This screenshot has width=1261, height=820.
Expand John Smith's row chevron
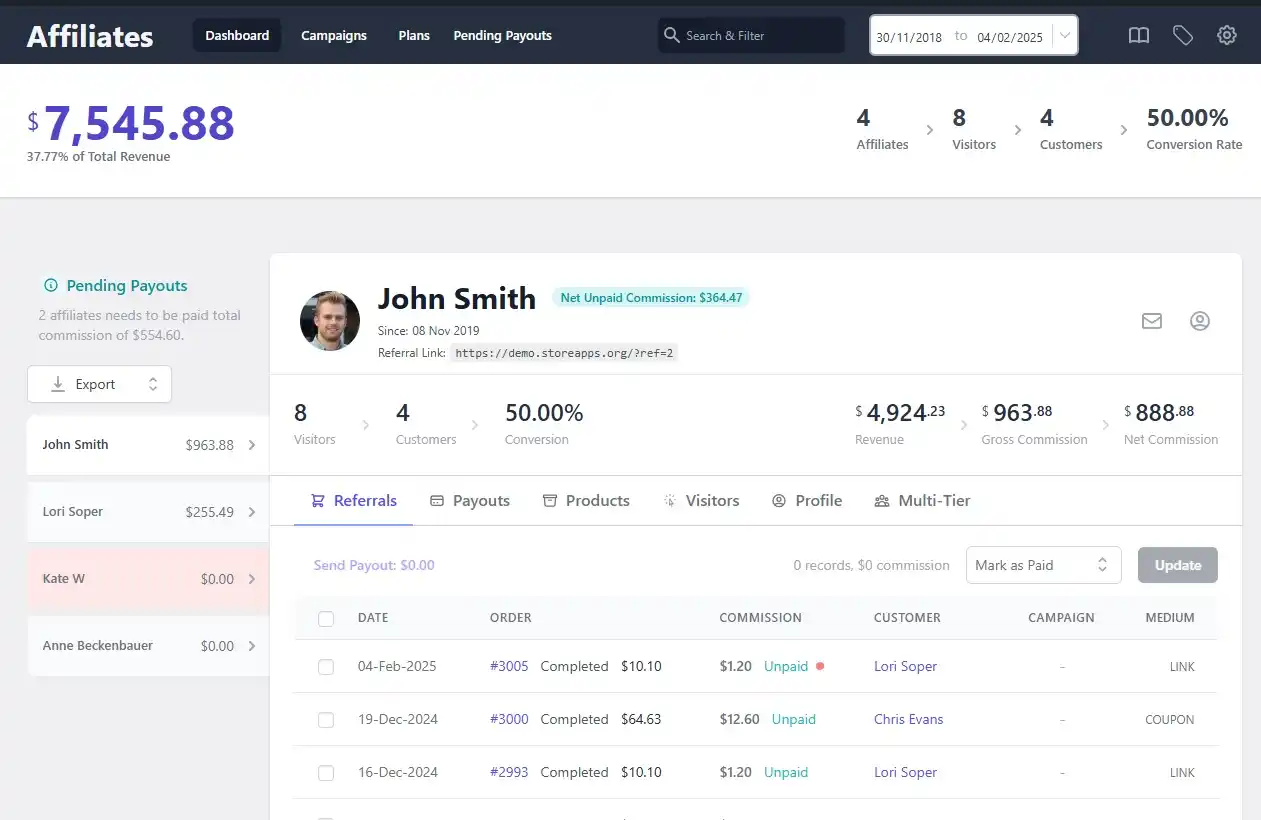(x=252, y=445)
